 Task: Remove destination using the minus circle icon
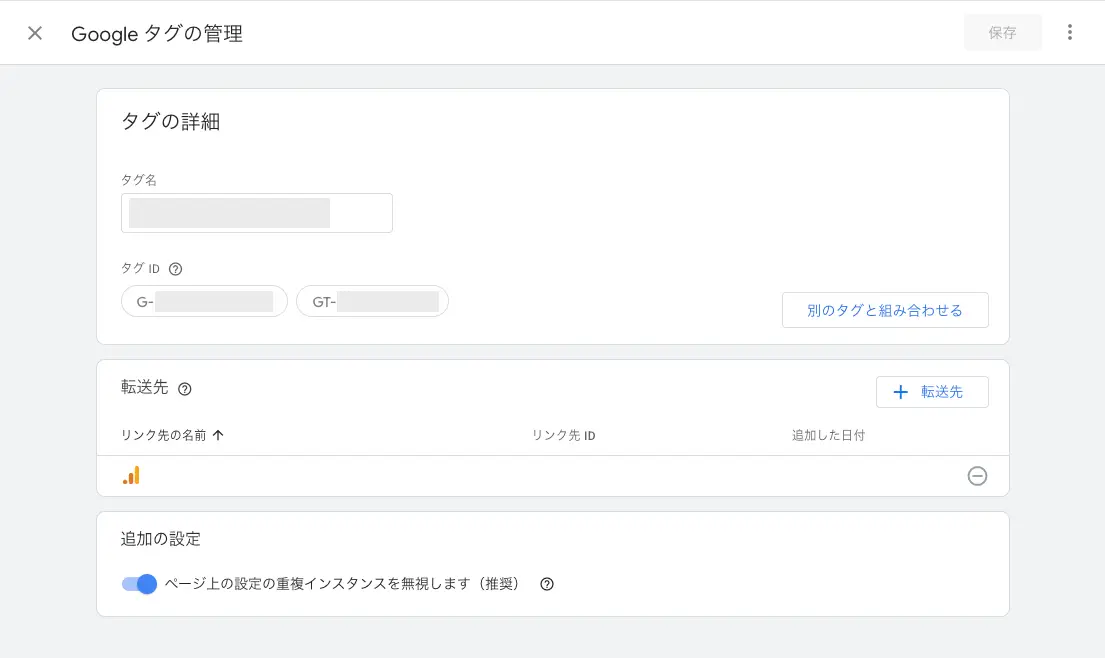(x=977, y=476)
